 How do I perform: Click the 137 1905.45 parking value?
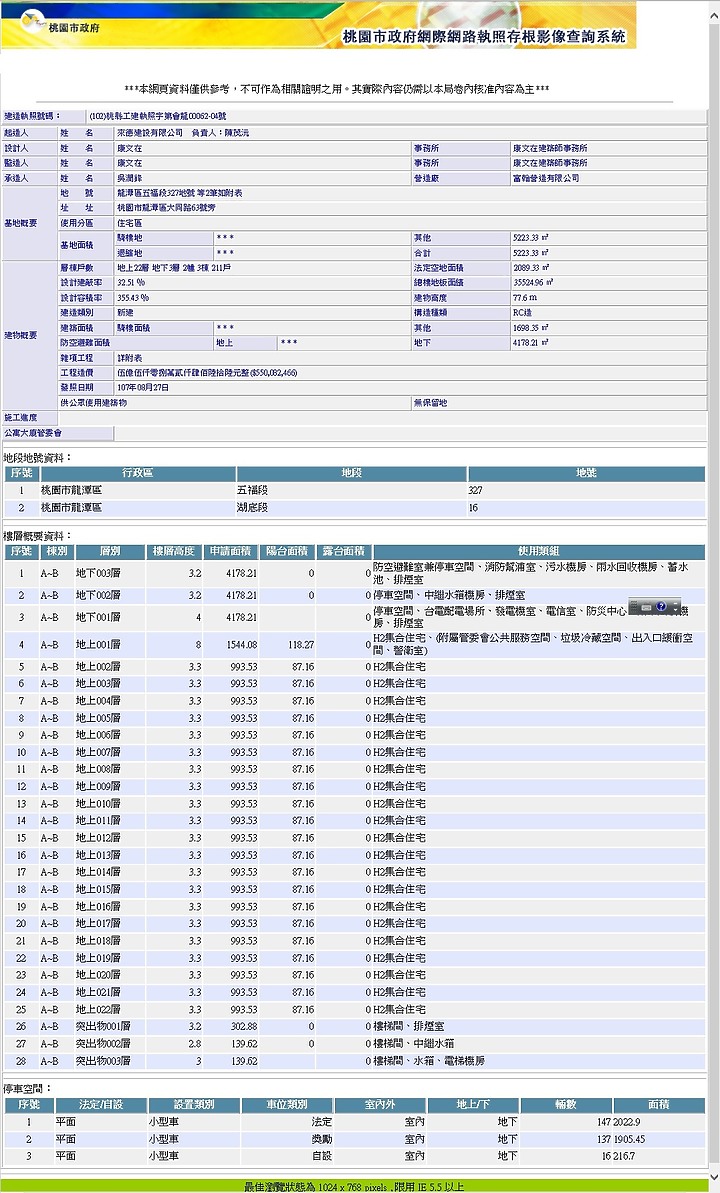click(620, 1139)
